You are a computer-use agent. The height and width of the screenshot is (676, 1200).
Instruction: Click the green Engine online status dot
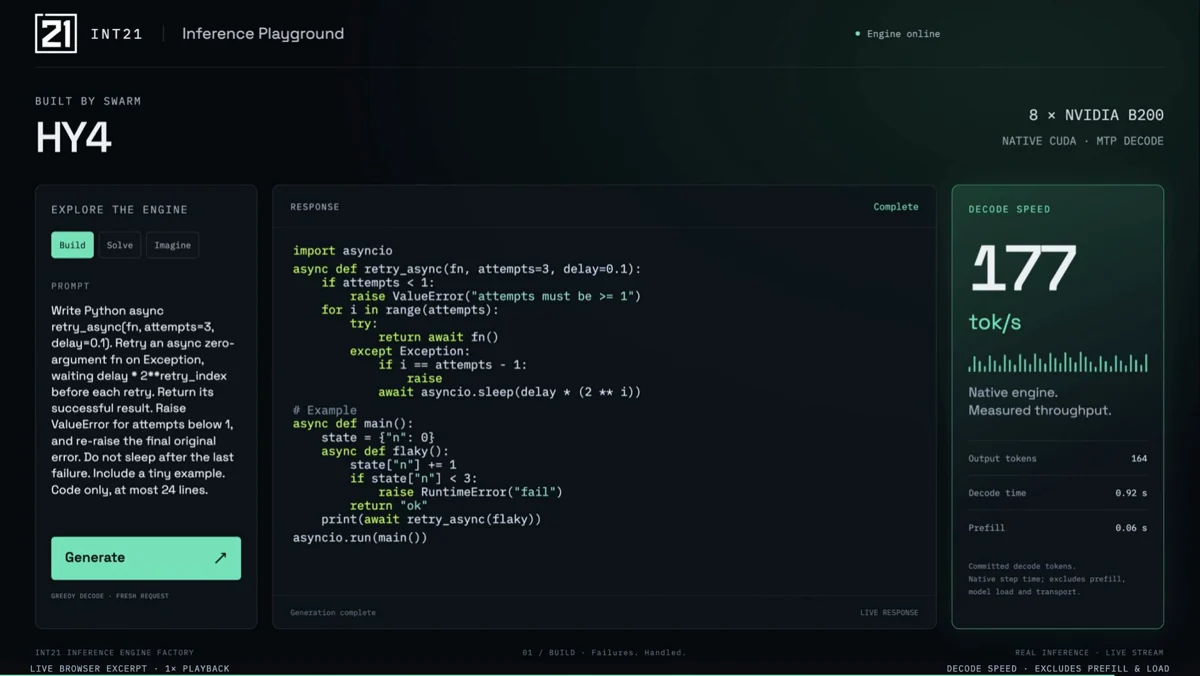(858, 34)
